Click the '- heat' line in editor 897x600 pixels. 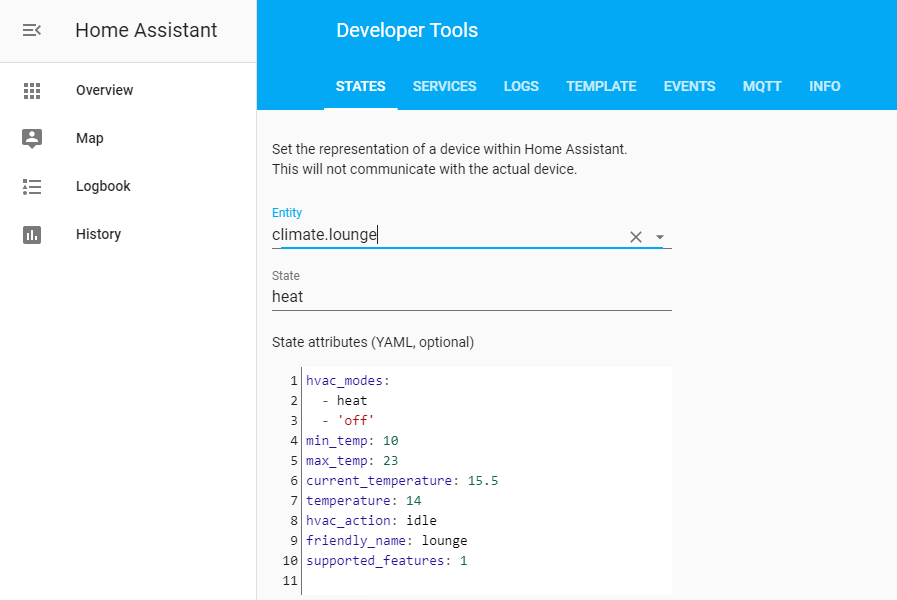(344, 401)
